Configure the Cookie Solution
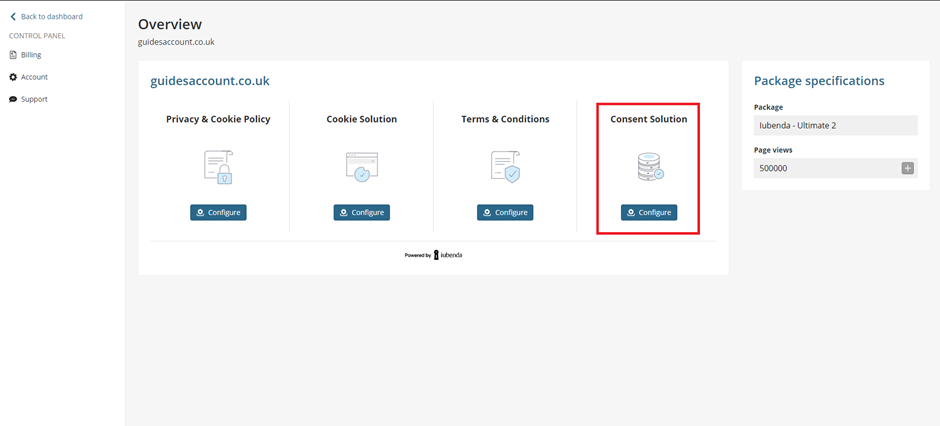Screen dimensions: 940x426 point(361,213)
